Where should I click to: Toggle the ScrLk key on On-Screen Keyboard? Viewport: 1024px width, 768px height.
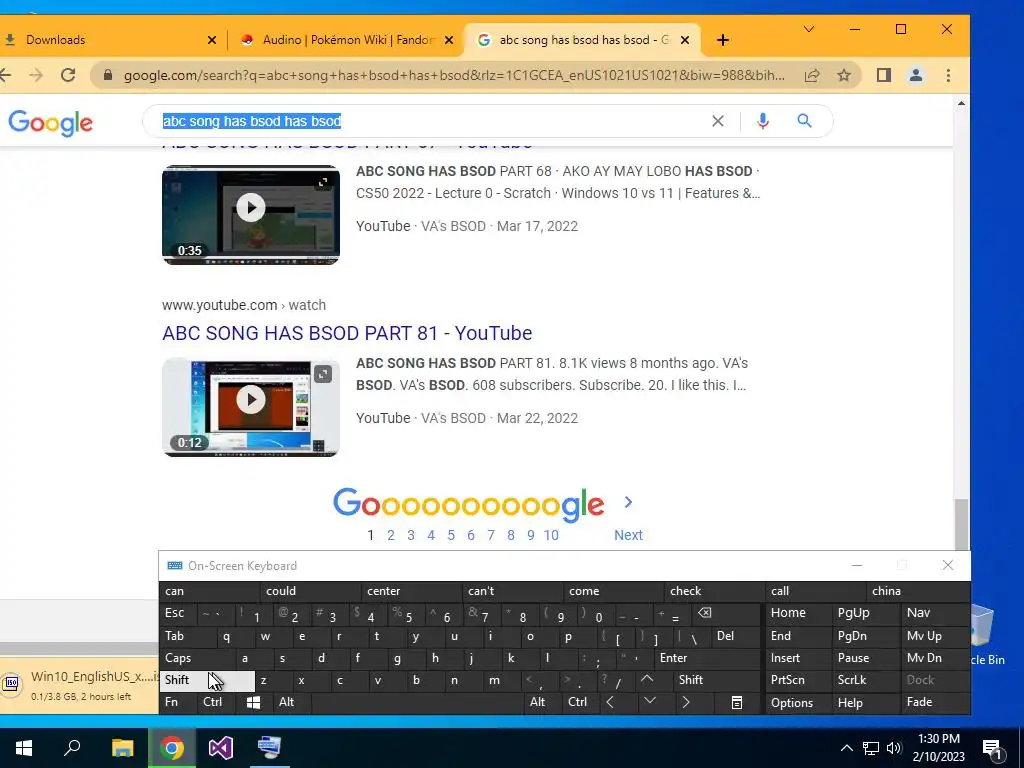tap(865, 680)
